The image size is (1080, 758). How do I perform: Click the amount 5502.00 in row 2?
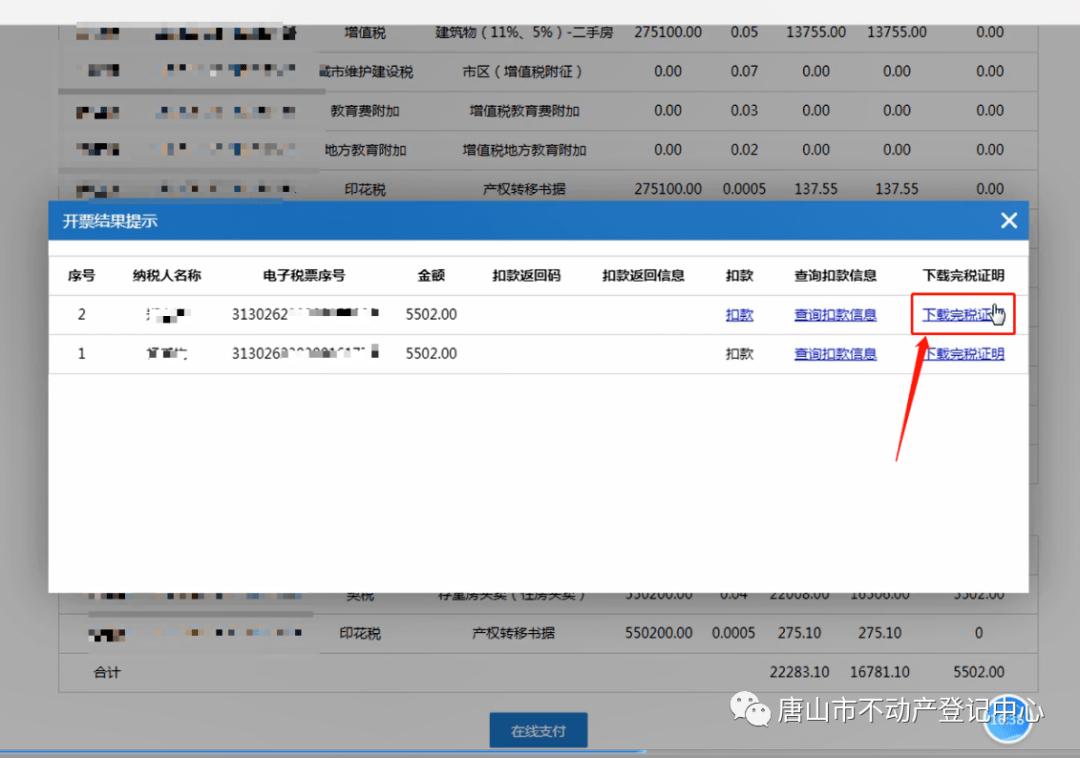431,314
